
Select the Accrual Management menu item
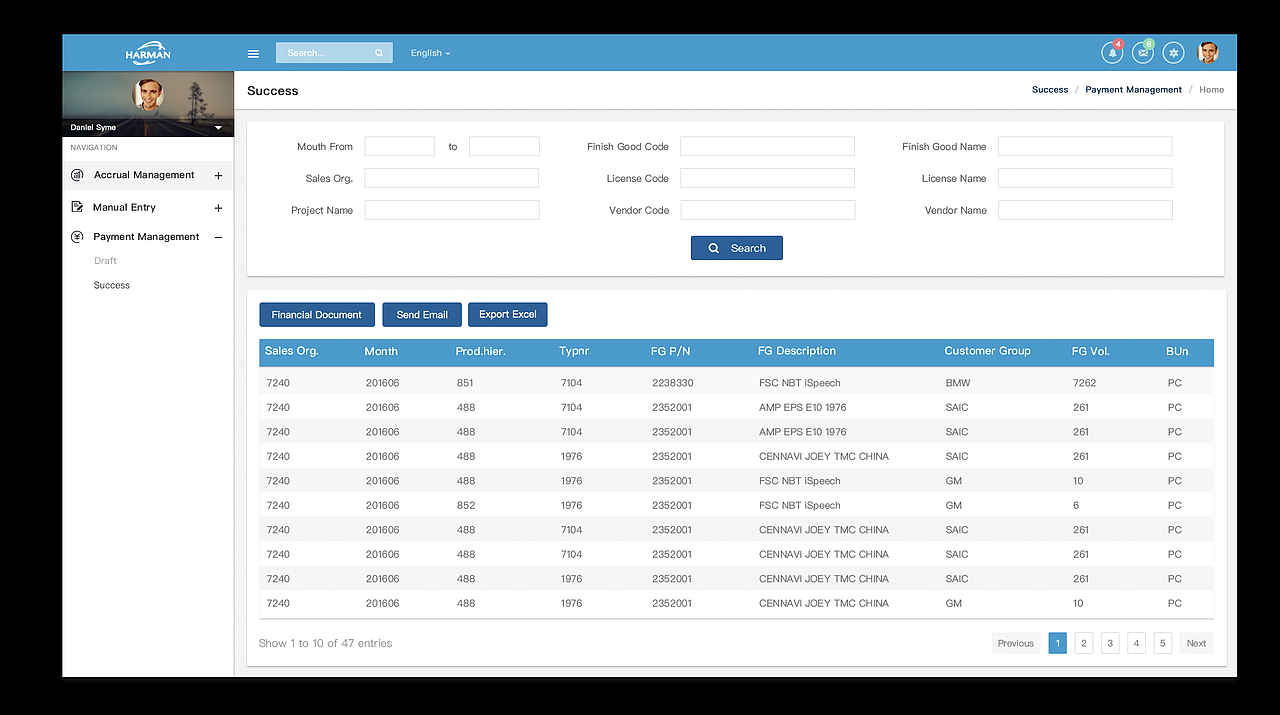pyautogui.click(x=148, y=175)
